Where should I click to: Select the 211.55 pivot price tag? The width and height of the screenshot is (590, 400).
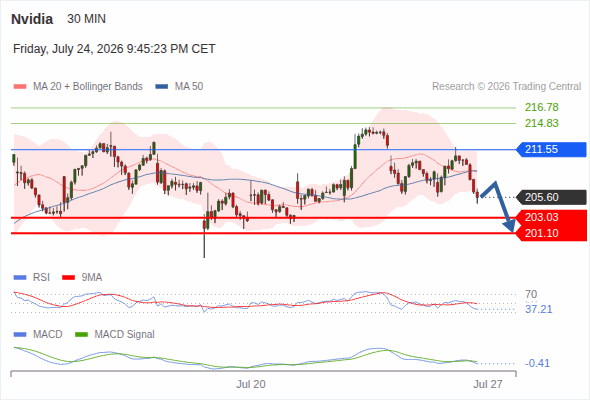point(551,149)
